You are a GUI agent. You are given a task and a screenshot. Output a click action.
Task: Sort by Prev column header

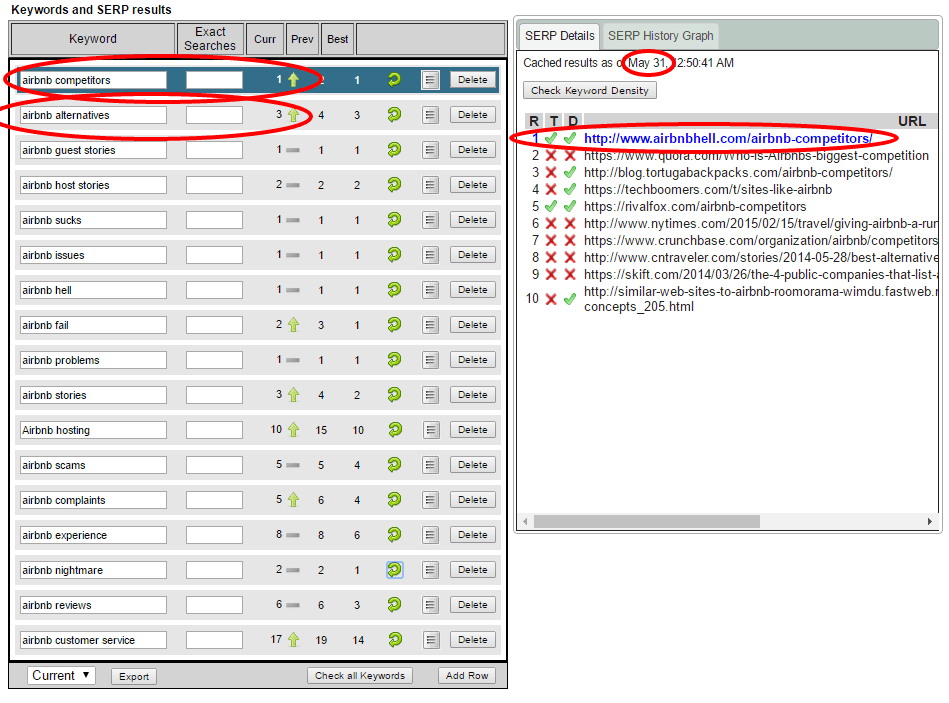302,39
